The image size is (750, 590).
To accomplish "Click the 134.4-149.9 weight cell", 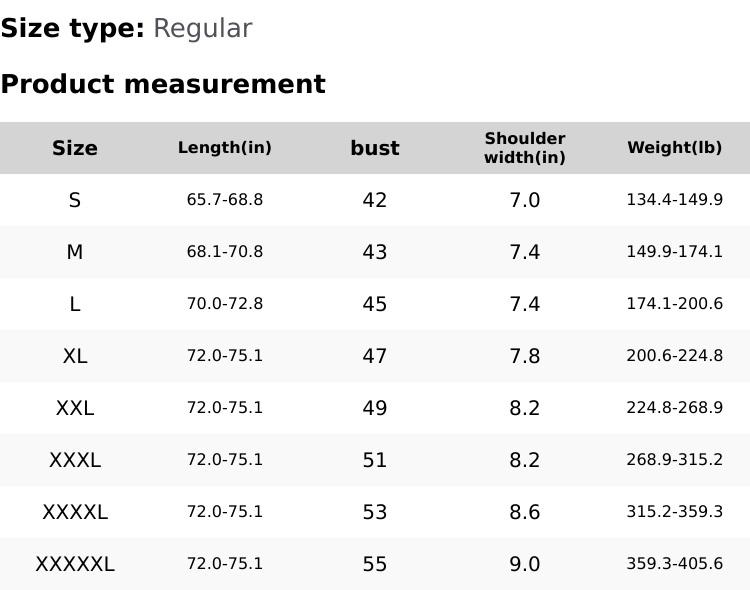I will [x=675, y=200].
